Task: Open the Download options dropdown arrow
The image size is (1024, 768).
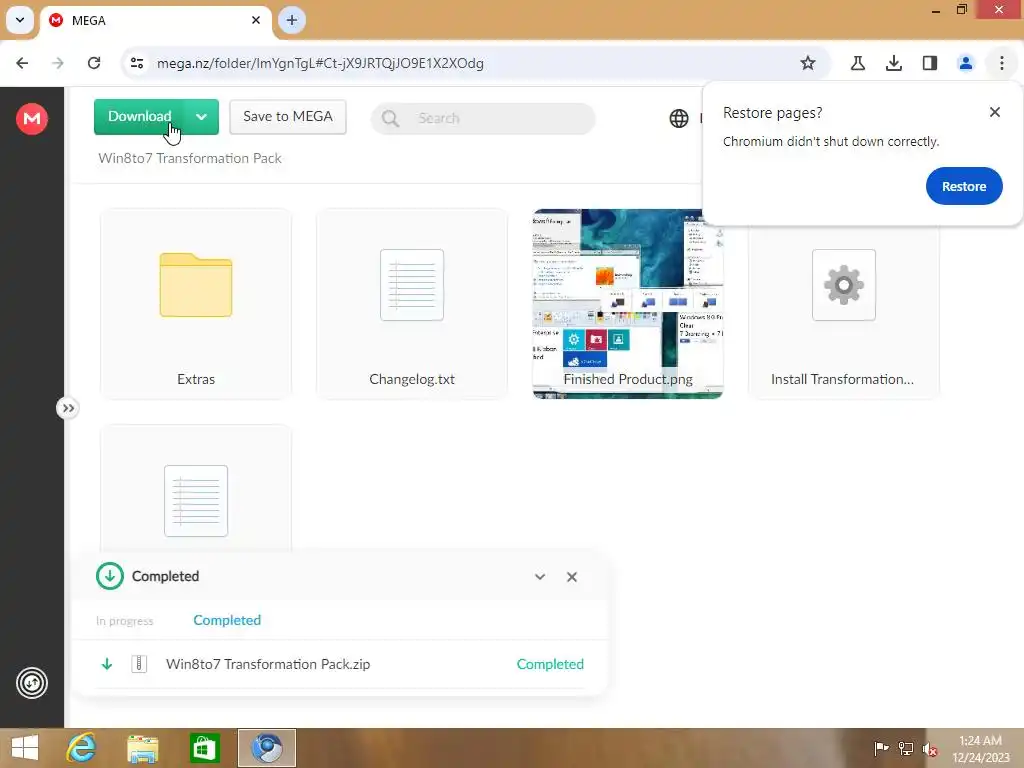Action: click(x=201, y=117)
